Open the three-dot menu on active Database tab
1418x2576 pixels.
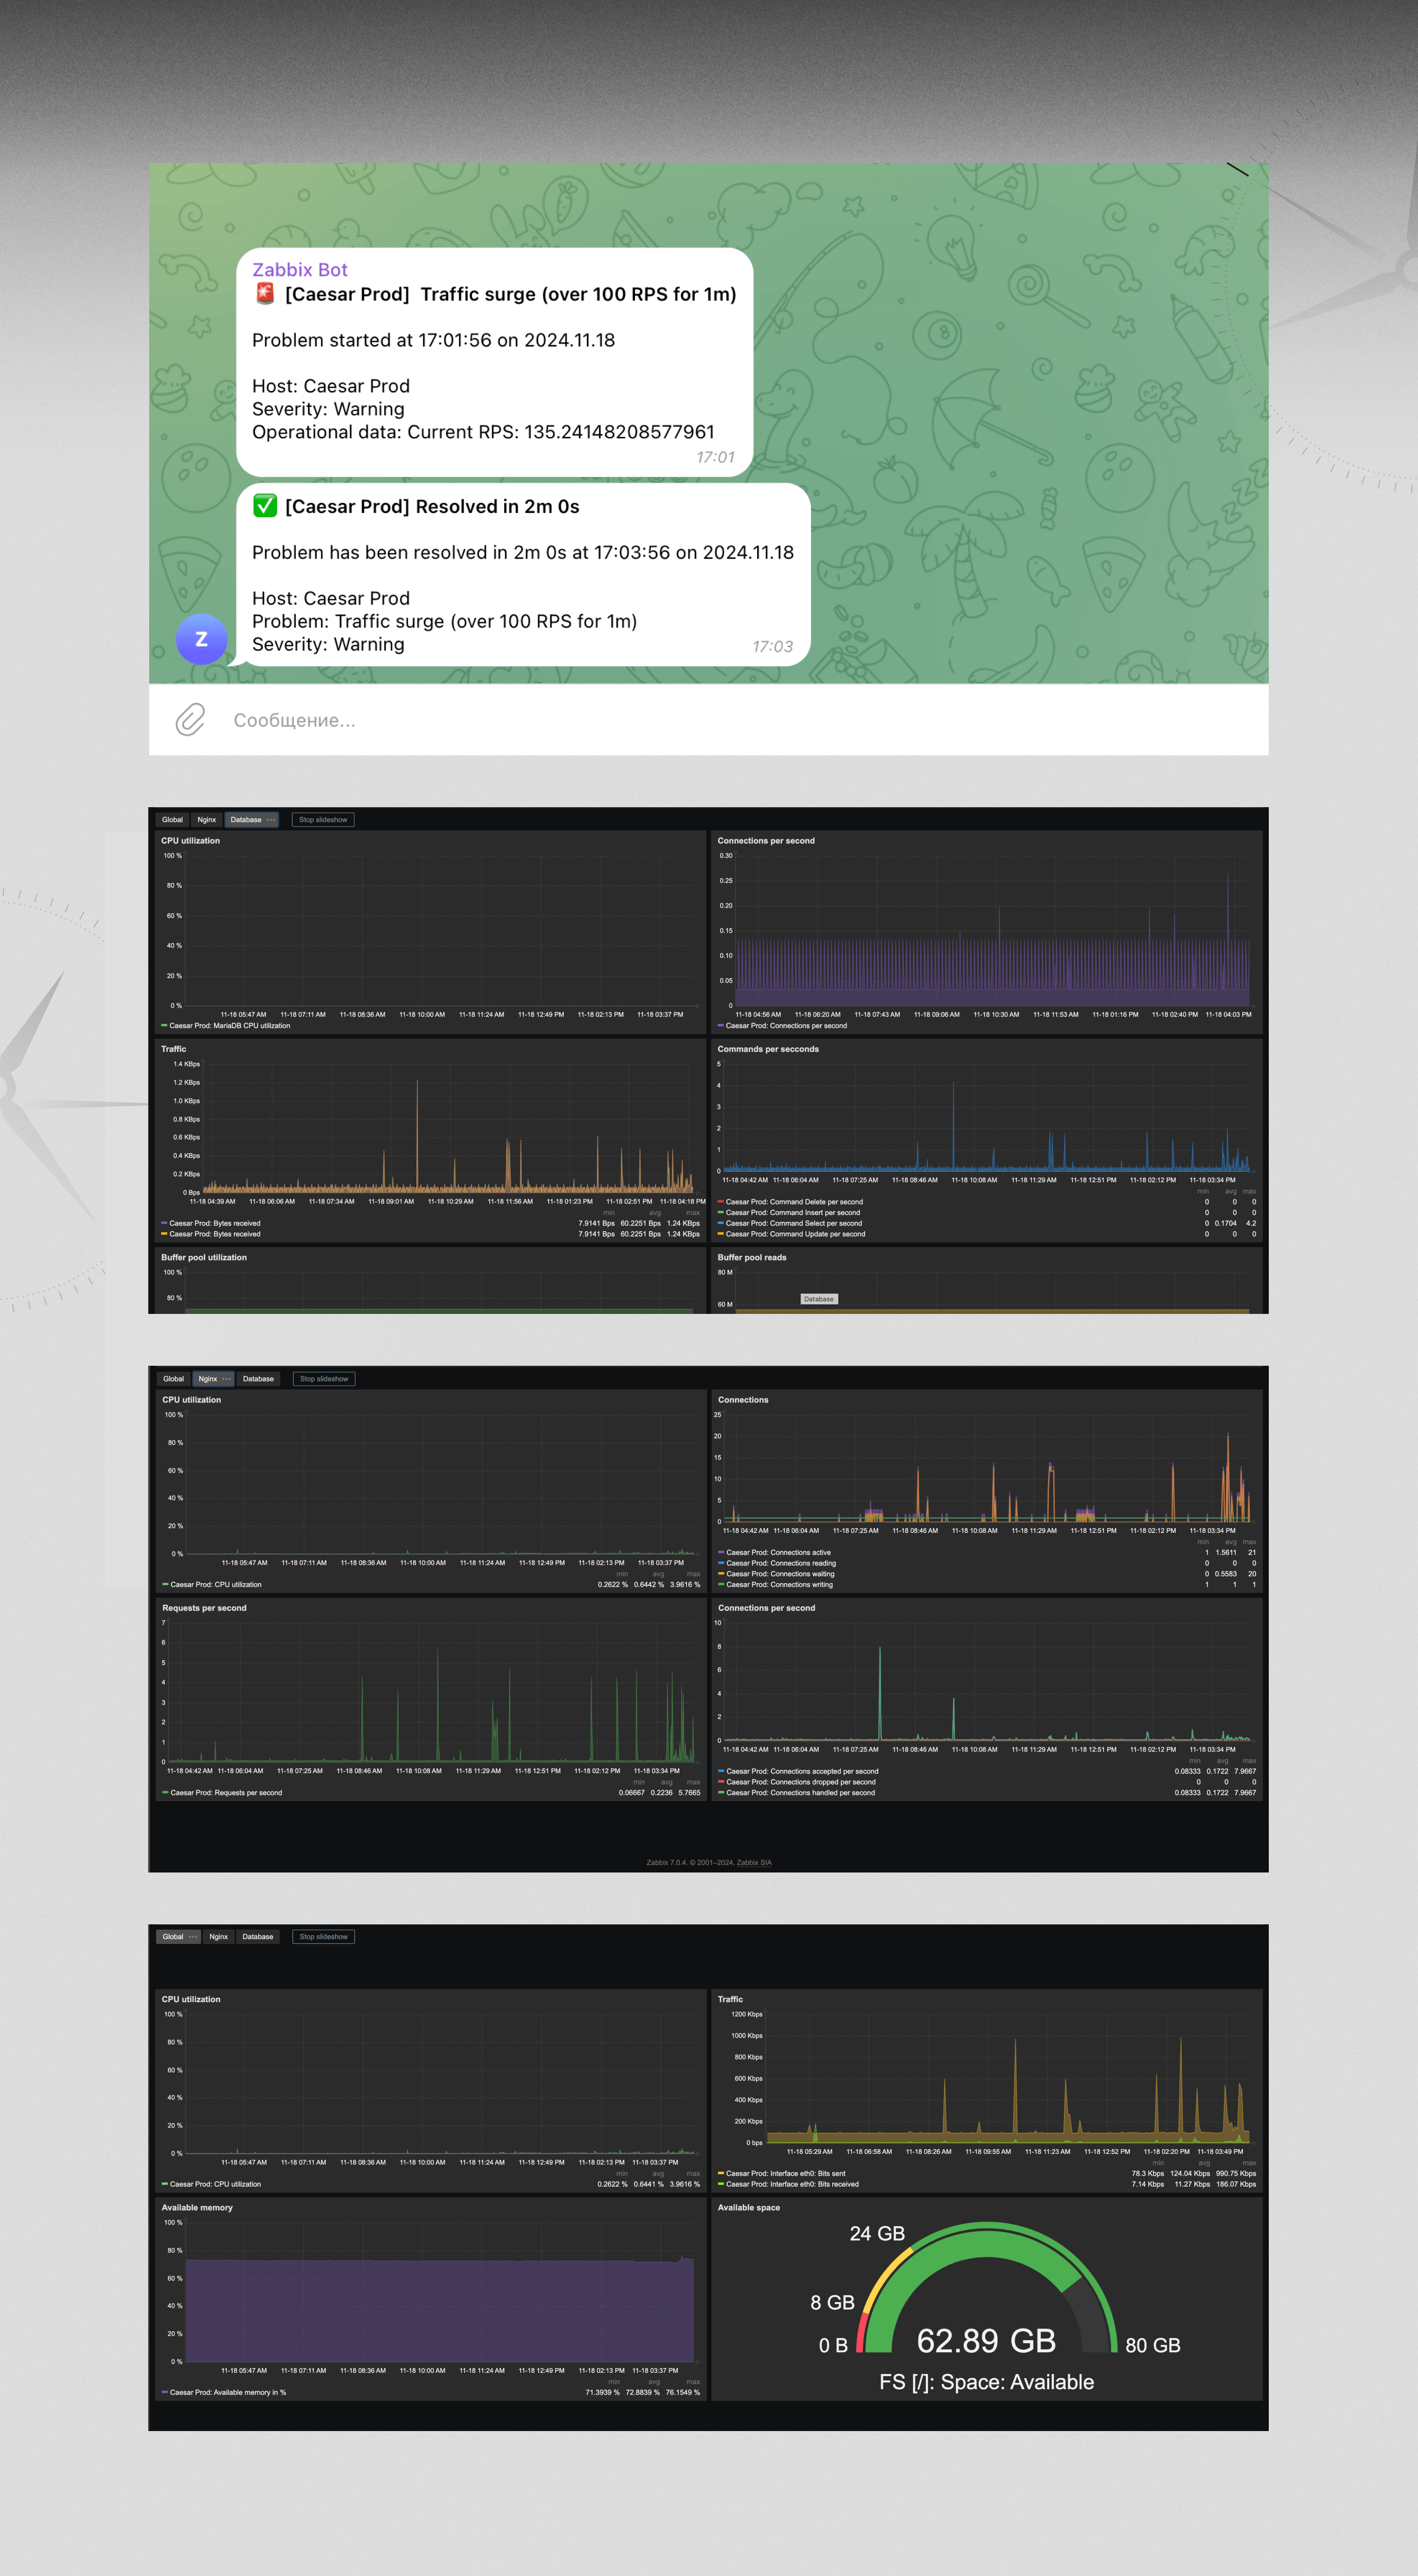coord(271,820)
